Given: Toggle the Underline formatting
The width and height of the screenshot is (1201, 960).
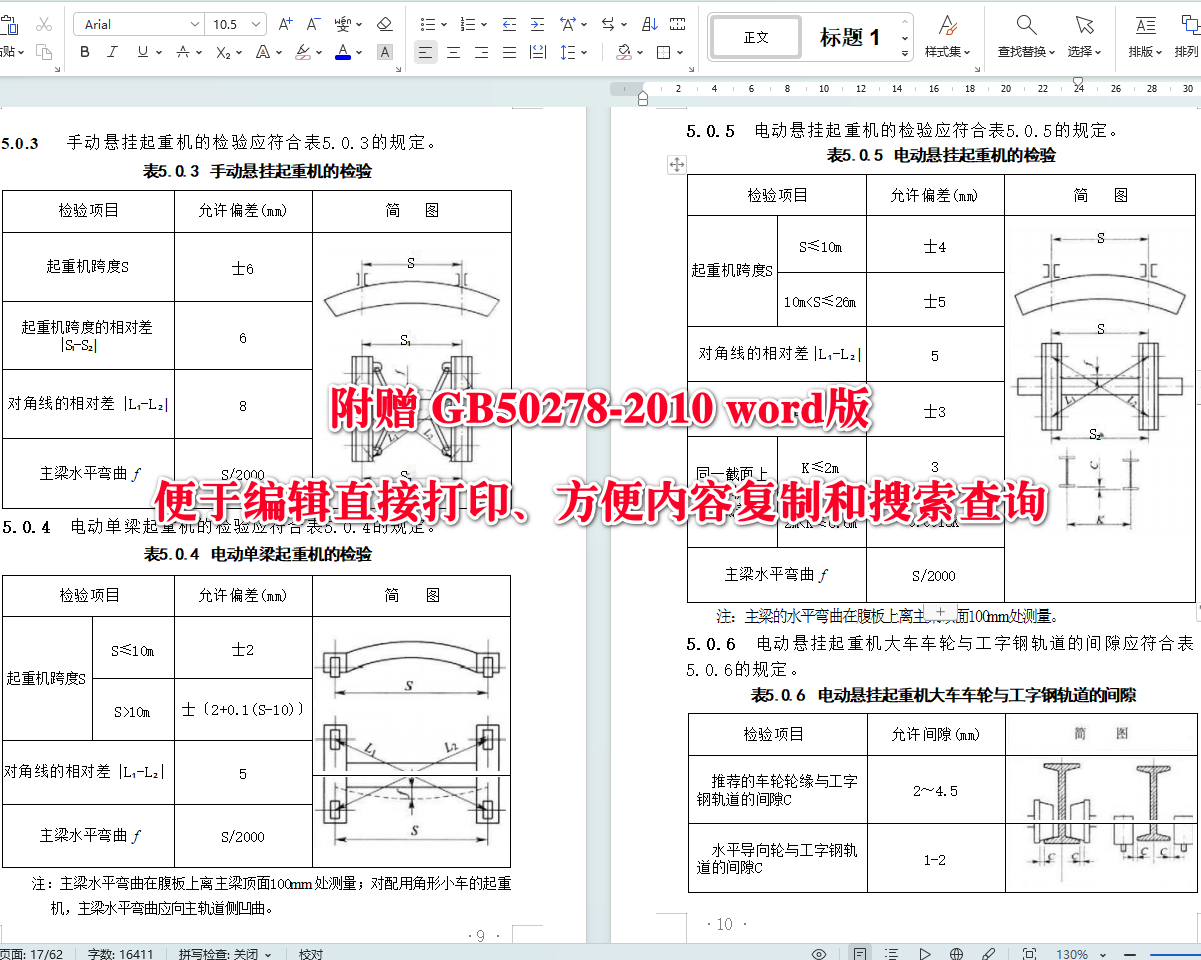Looking at the screenshot, I should click(142, 52).
